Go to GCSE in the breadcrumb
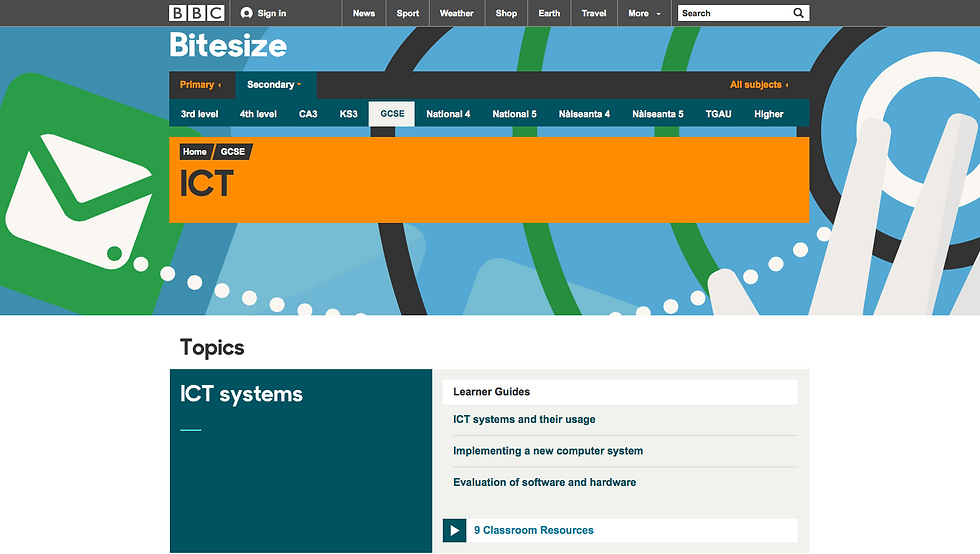Viewport: 980px width, 554px height. [x=232, y=151]
